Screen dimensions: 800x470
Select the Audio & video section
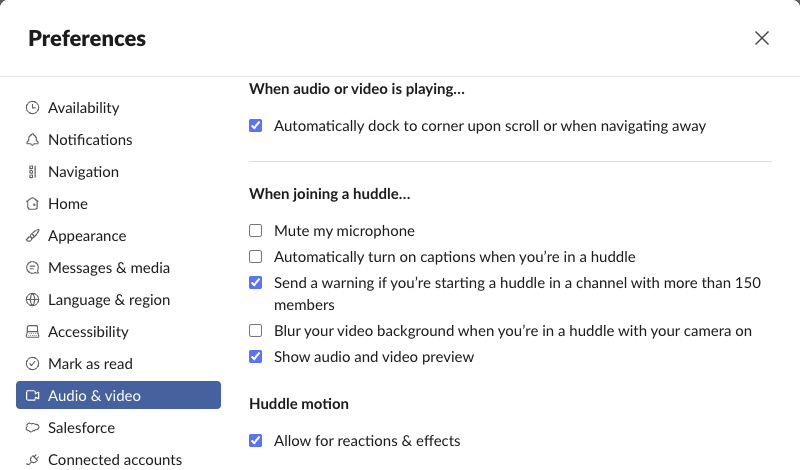pos(118,395)
